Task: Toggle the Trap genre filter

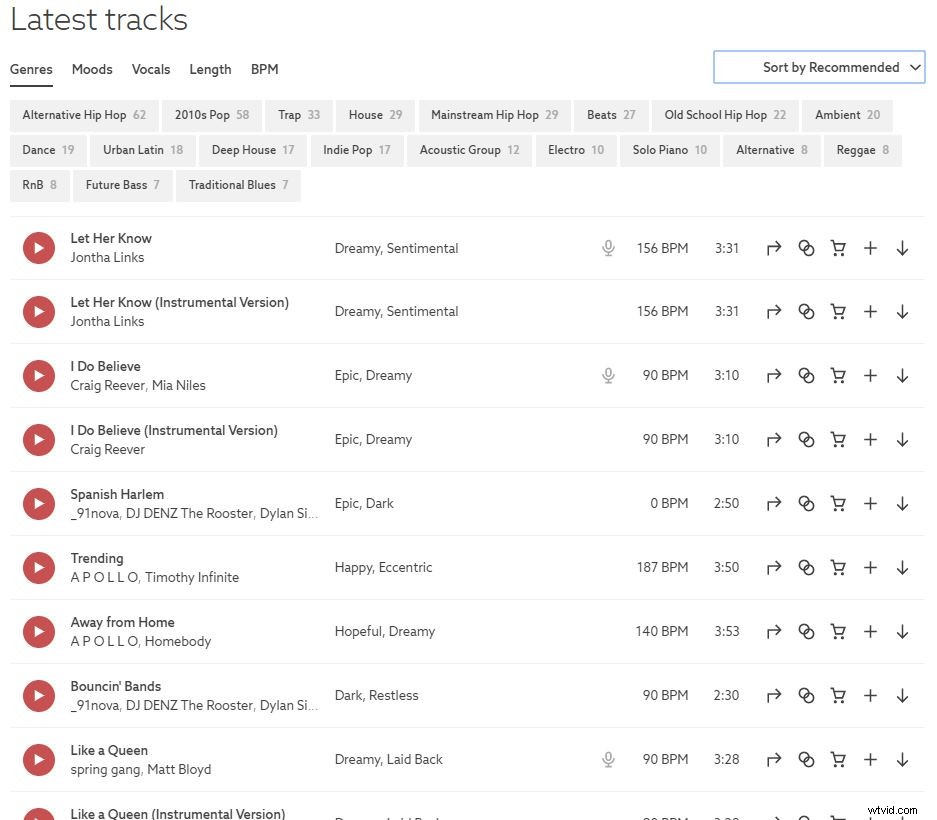Action: [299, 115]
